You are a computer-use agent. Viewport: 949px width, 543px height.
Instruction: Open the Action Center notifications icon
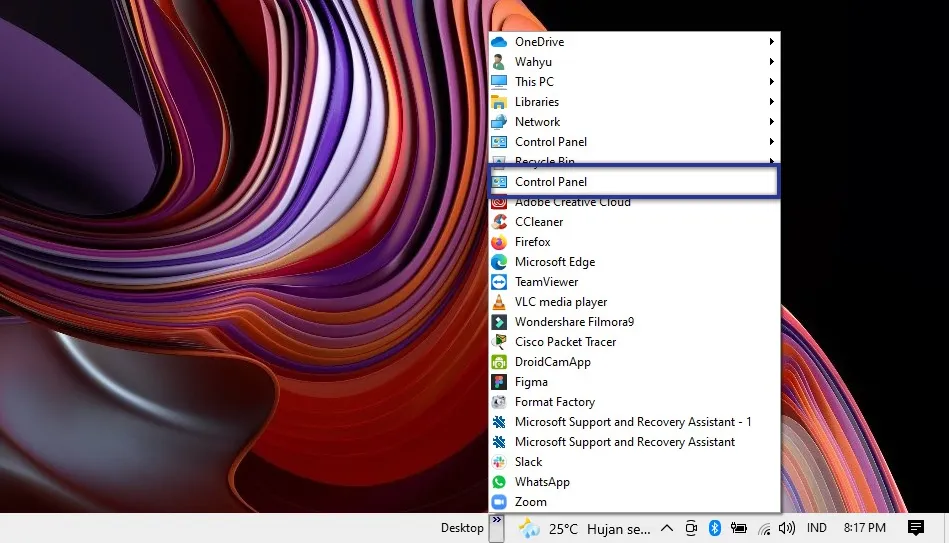click(x=915, y=528)
